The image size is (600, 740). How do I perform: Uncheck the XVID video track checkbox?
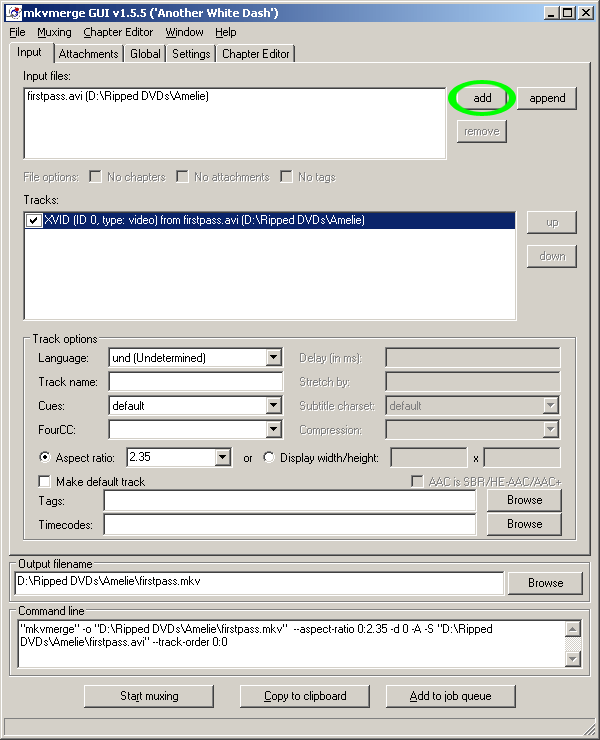point(34,220)
